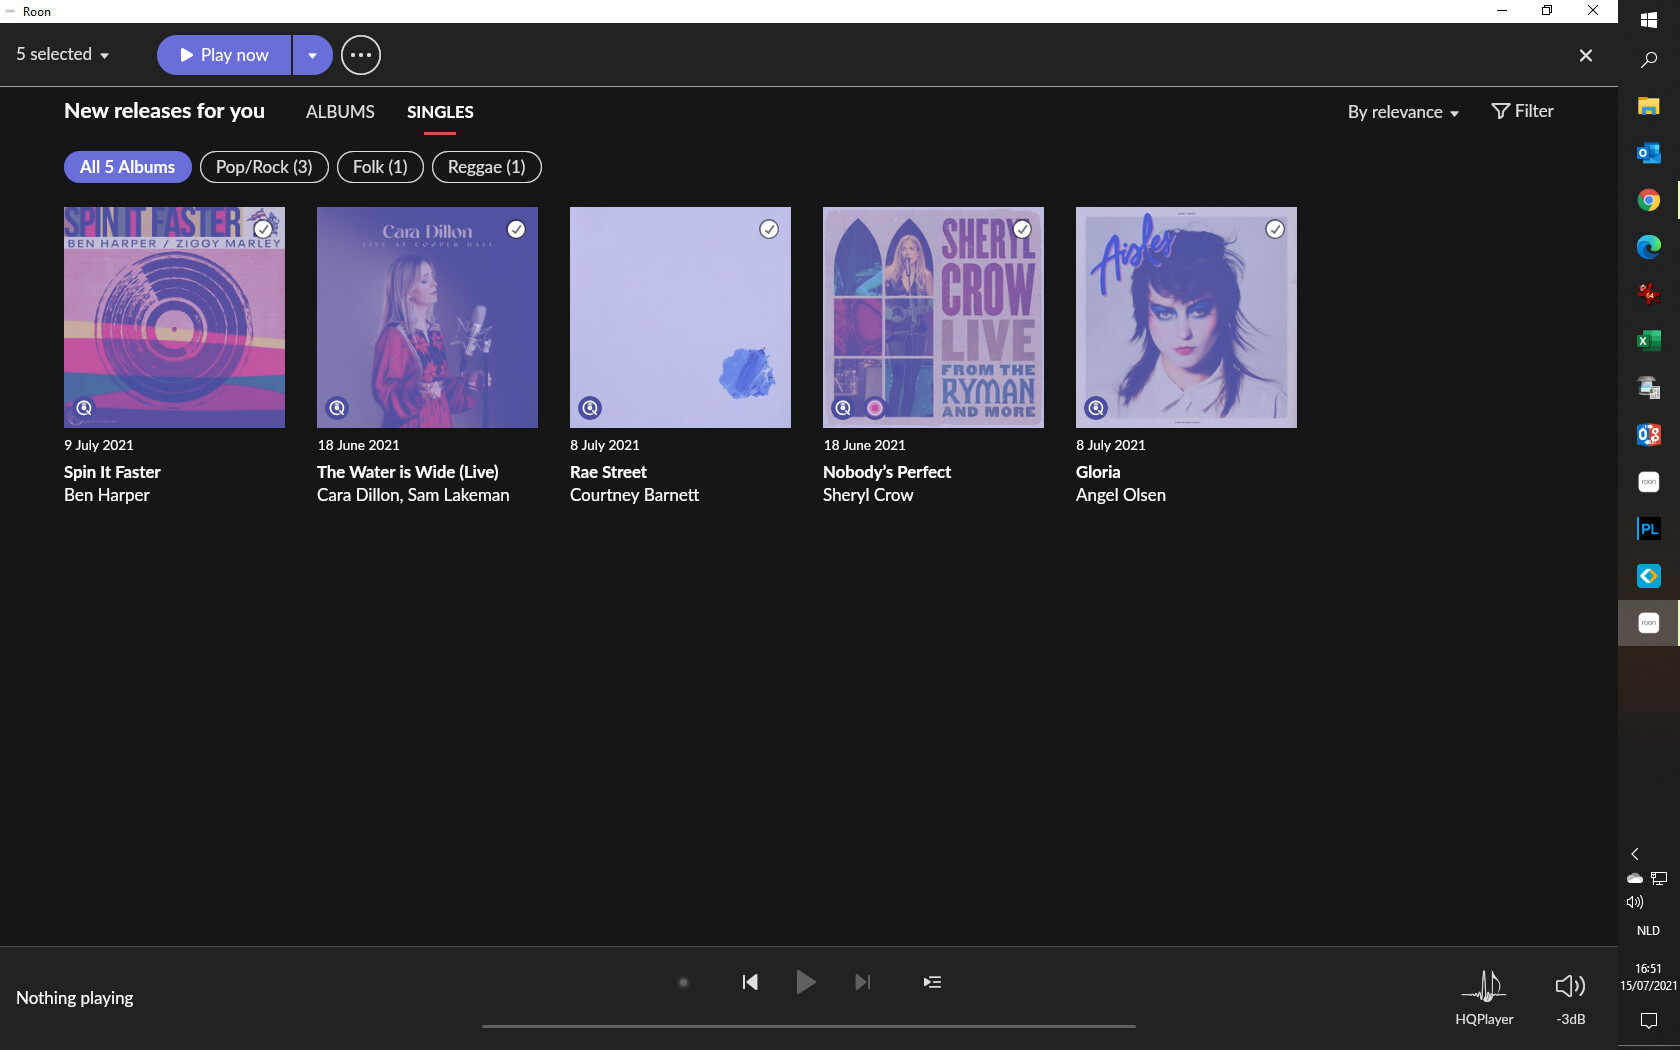Go to artist Ben Harper
The height and width of the screenshot is (1050, 1680).
(x=107, y=495)
